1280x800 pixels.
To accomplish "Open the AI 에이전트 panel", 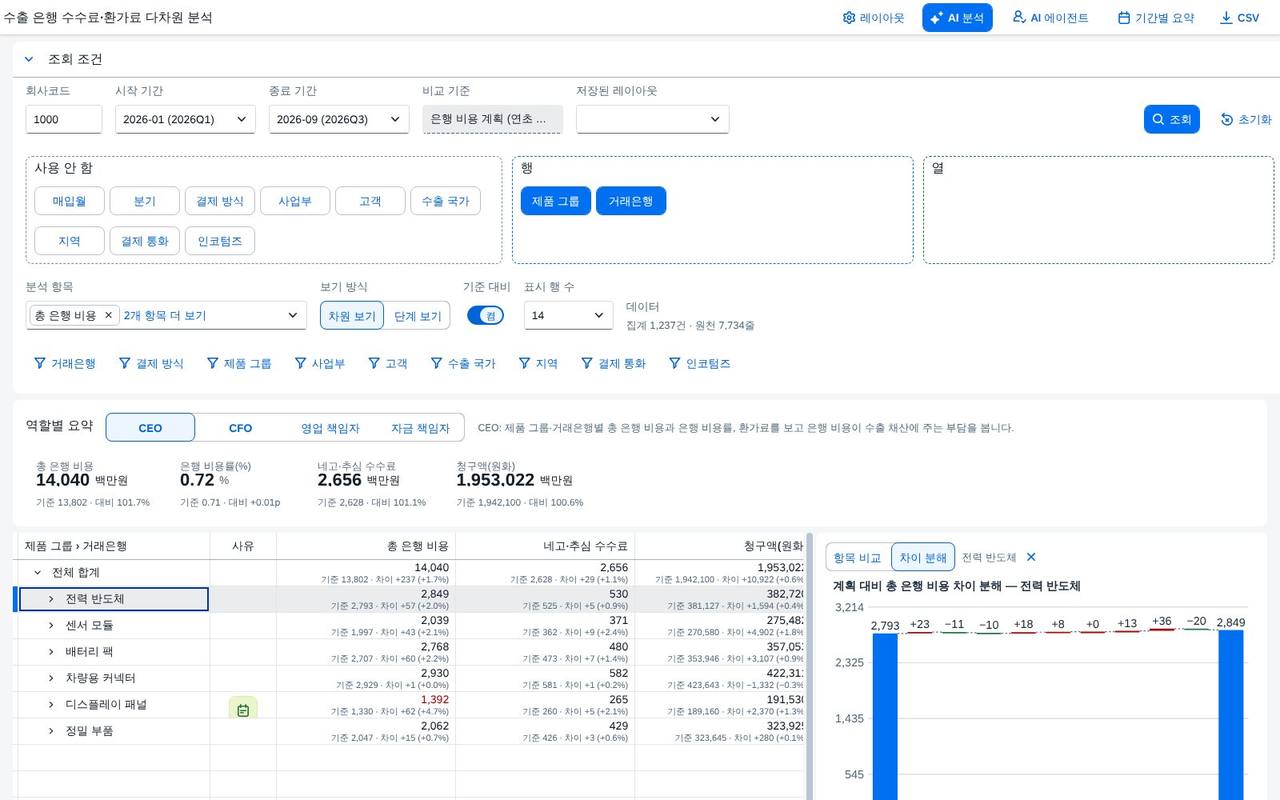I will click(x=1050, y=18).
